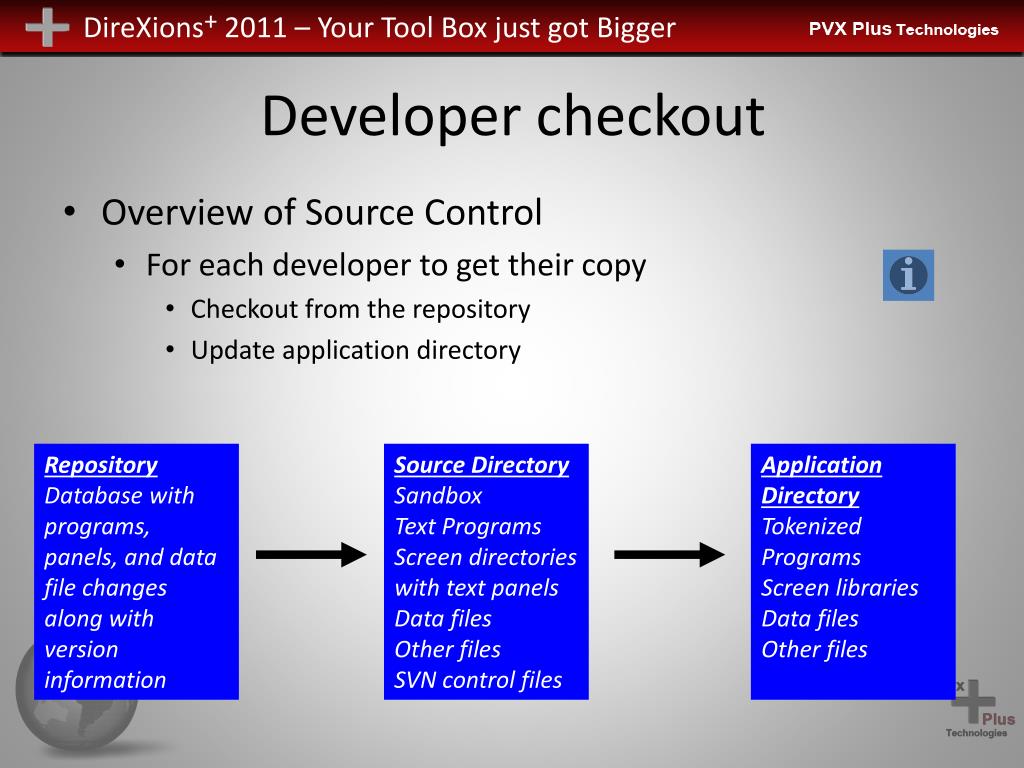Click "Checkout from the repository" bullet
The height and width of the screenshot is (768, 1024).
pos(360,309)
